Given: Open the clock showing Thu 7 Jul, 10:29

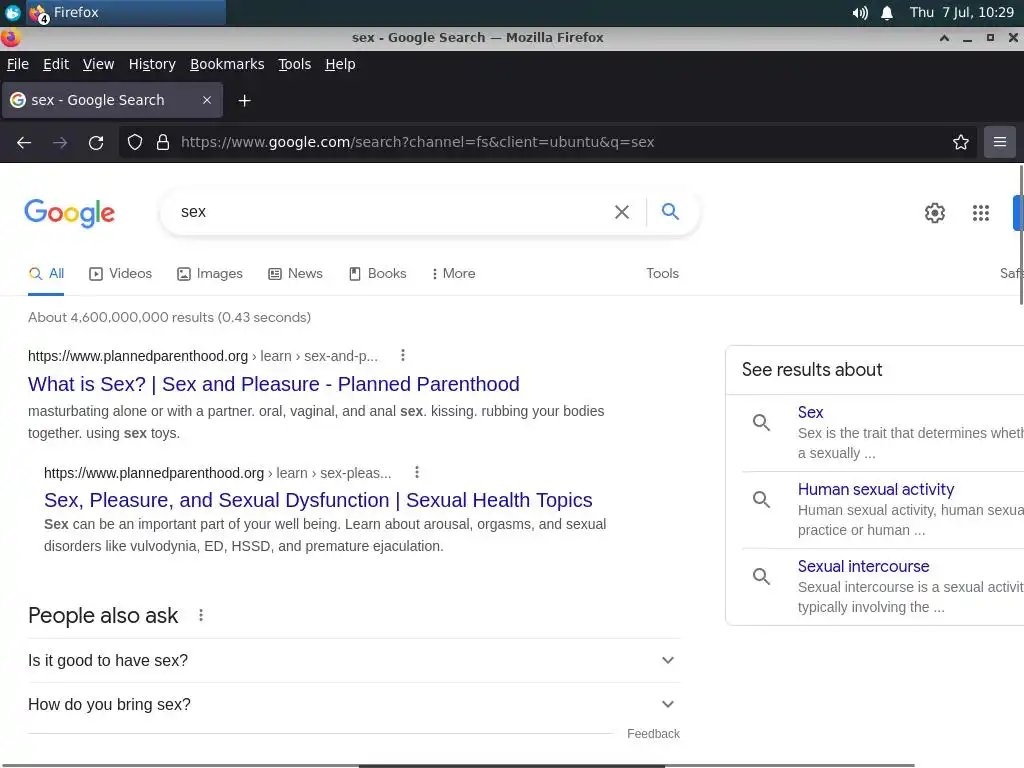Looking at the screenshot, I should click(x=961, y=12).
